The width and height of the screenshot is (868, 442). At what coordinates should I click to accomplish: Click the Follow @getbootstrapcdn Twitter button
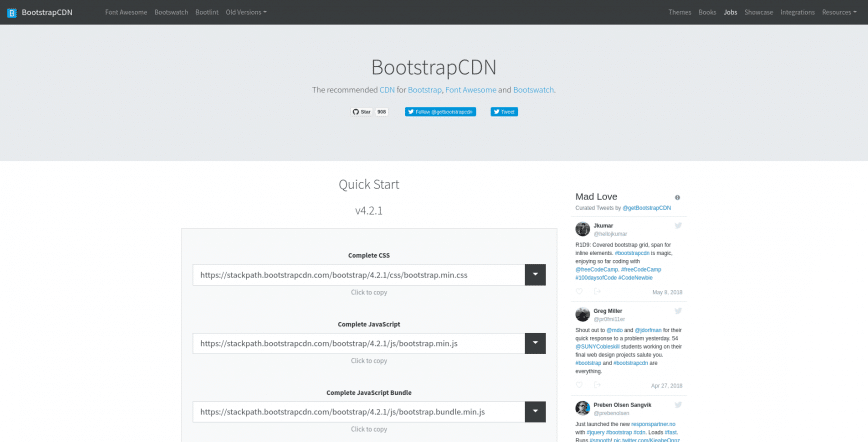tap(440, 112)
